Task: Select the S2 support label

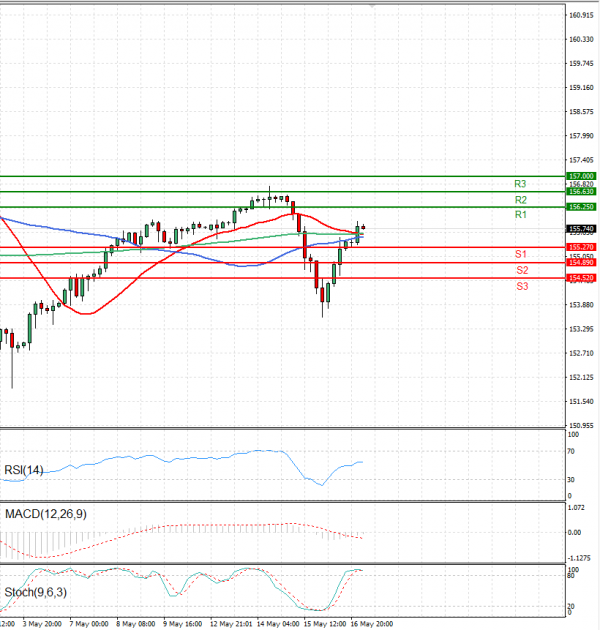Action: pyautogui.click(x=522, y=270)
